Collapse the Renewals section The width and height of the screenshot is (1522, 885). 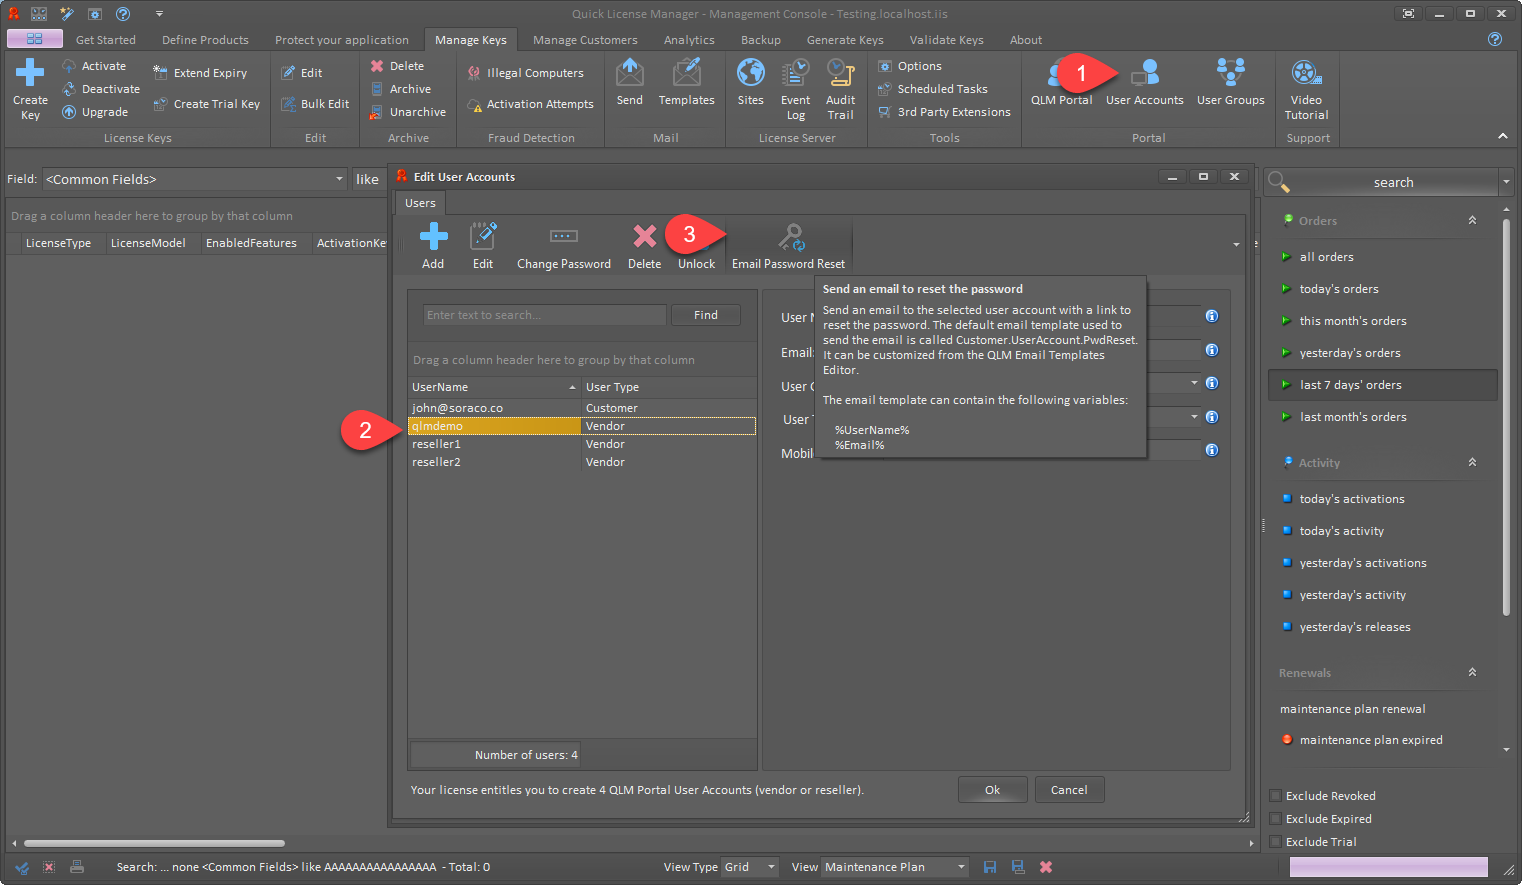pos(1472,672)
